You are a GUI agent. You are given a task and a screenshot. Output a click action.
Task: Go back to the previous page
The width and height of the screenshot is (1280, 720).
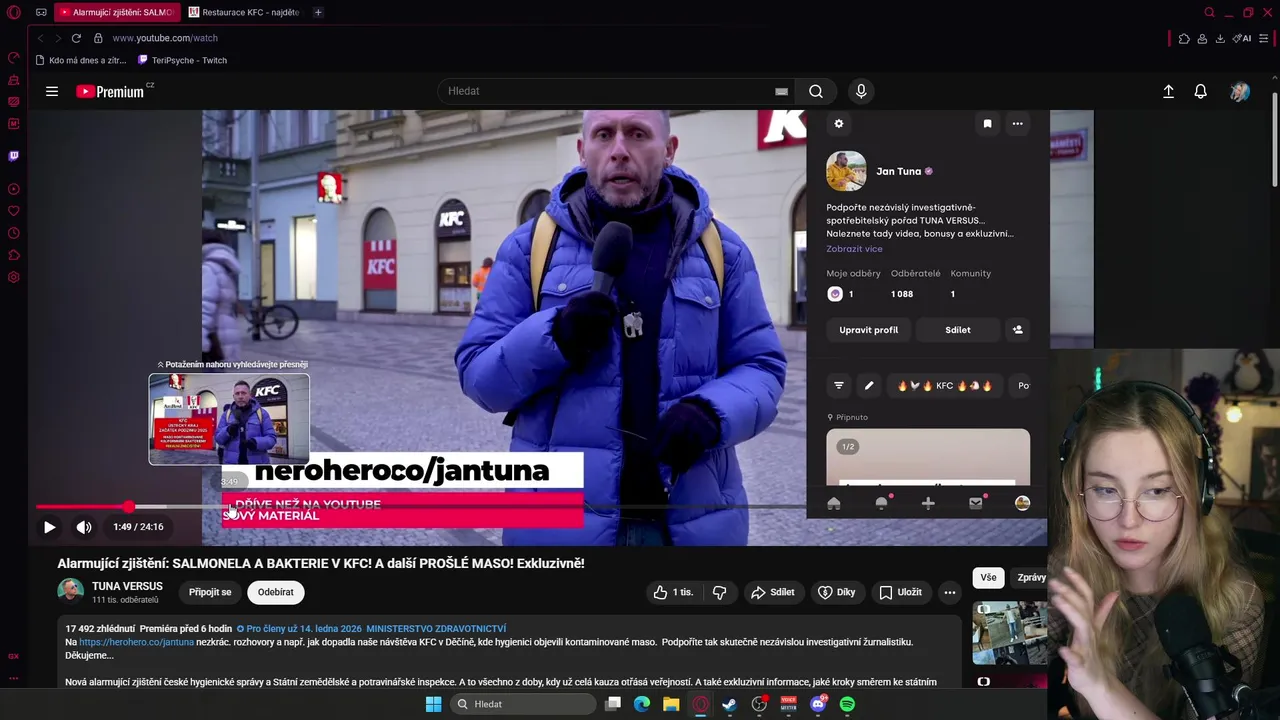tap(40, 38)
